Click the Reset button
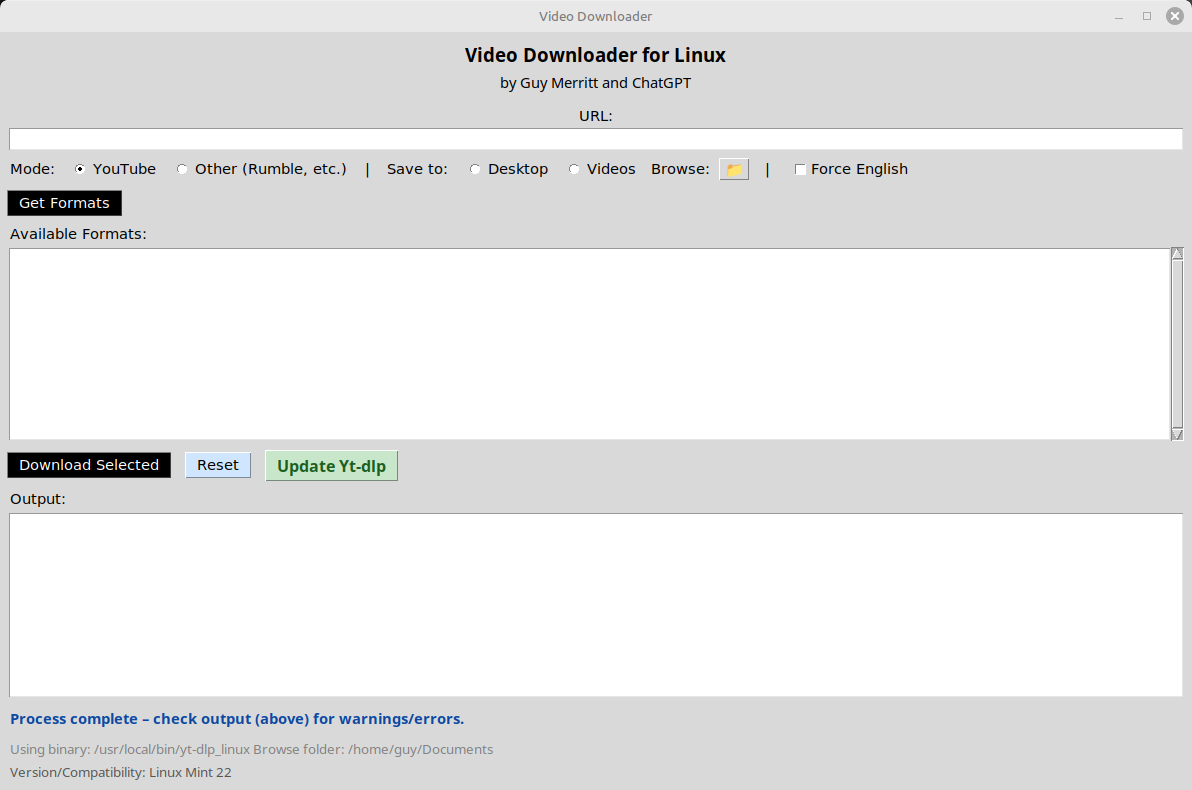The height and width of the screenshot is (790, 1192). (x=218, y=465)
